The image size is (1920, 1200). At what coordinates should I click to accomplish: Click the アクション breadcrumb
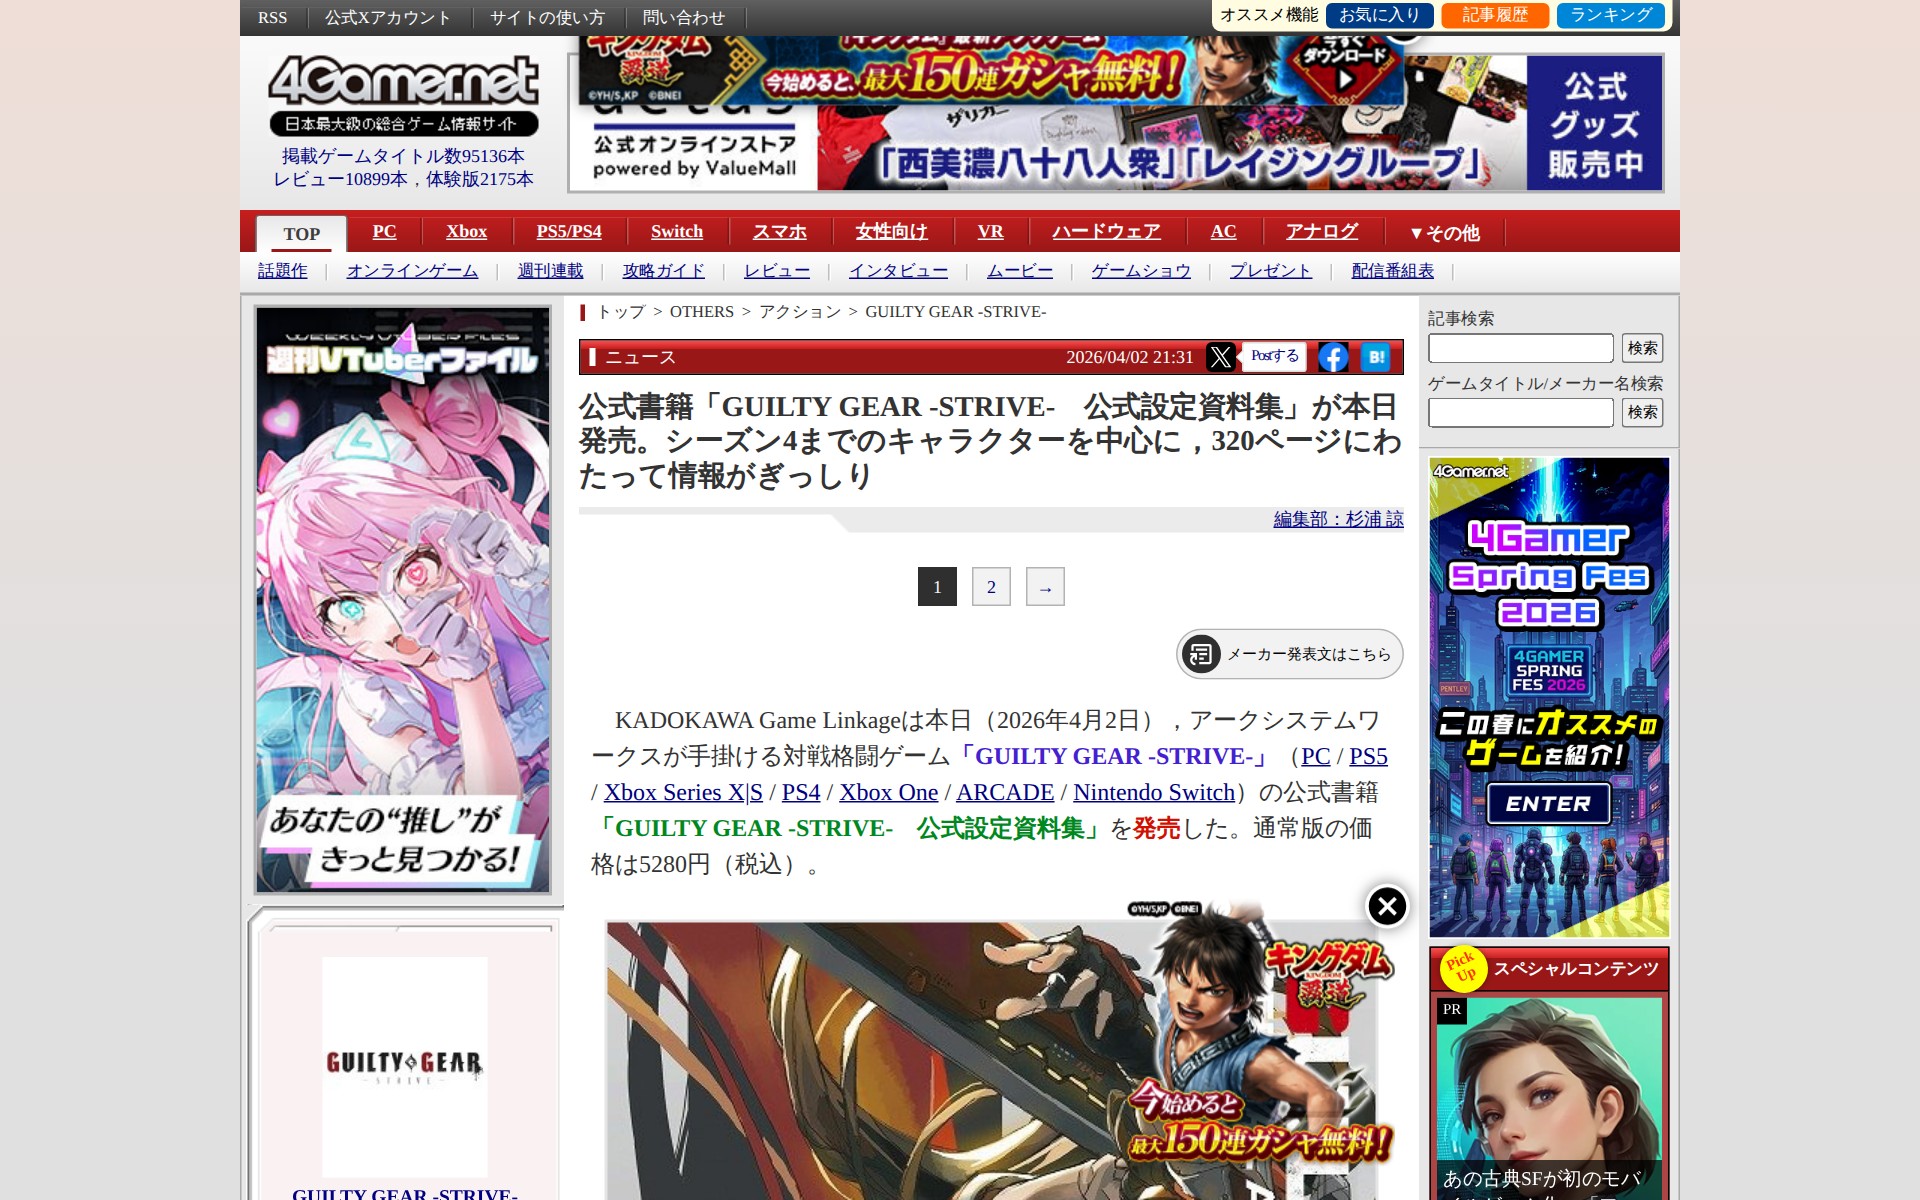(x=800, y=312)
